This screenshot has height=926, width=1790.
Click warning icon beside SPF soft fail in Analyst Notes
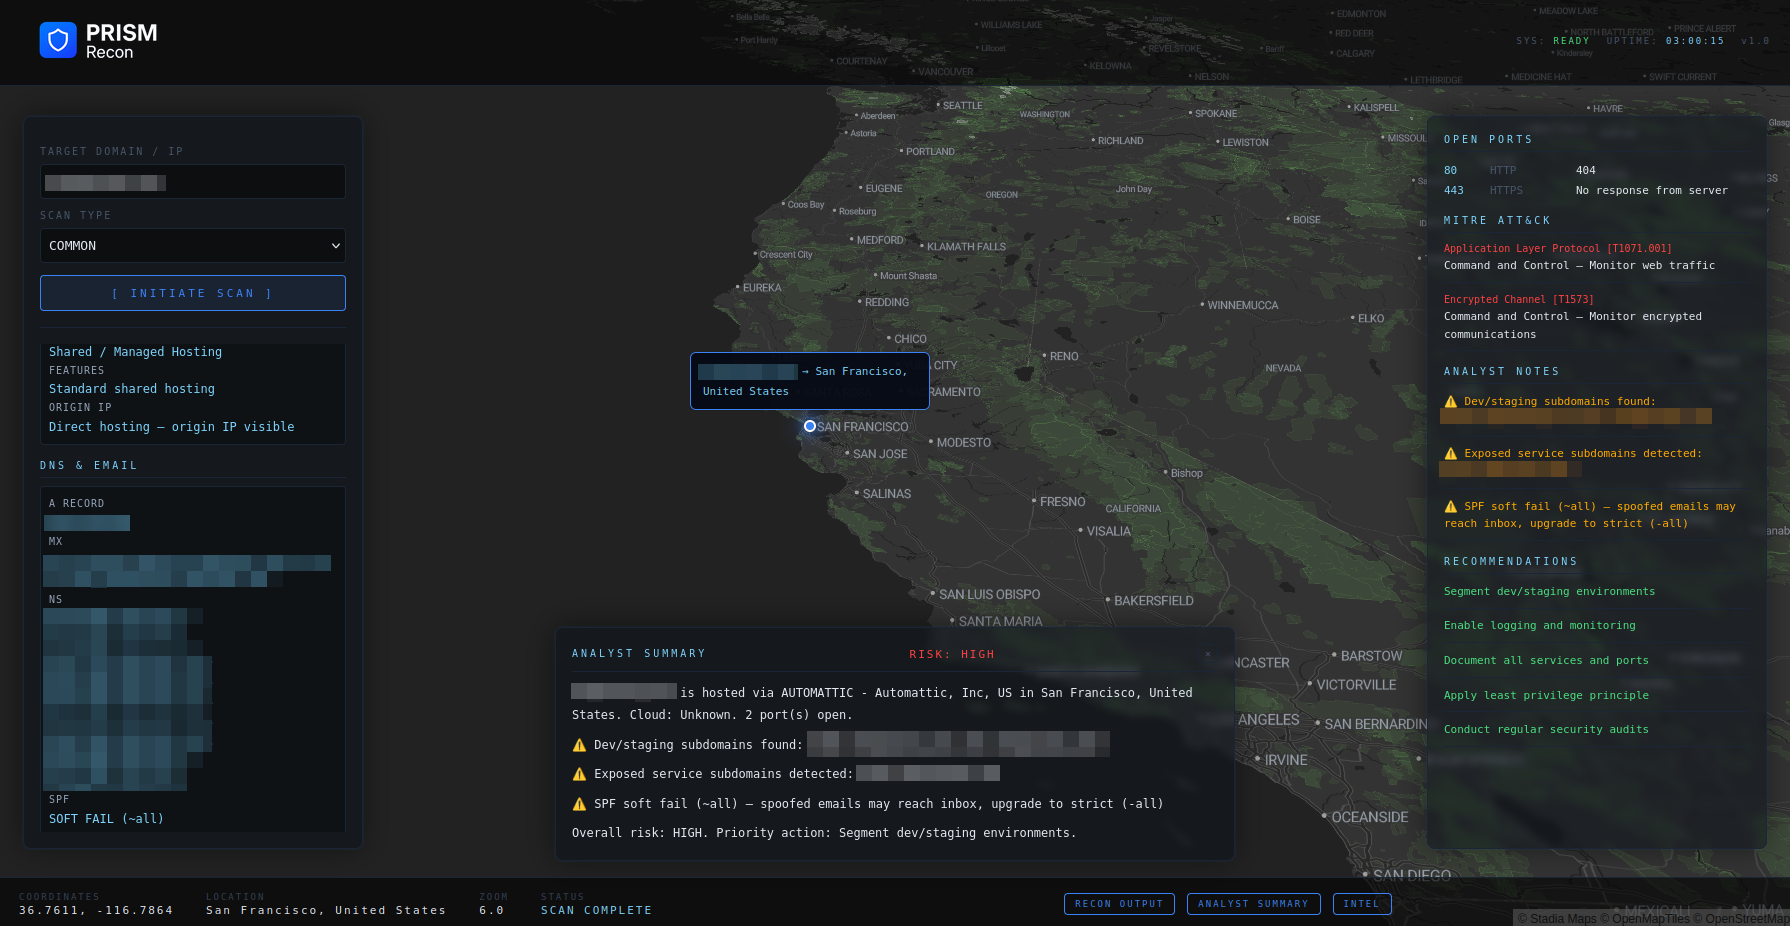pyautogui.click(x=1451, y=507)
